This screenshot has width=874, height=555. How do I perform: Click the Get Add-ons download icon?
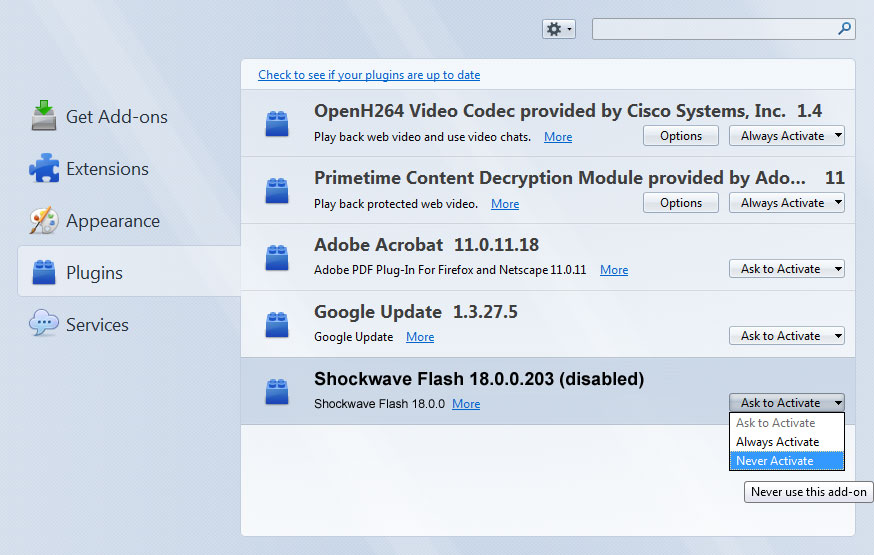click(43, 116)
